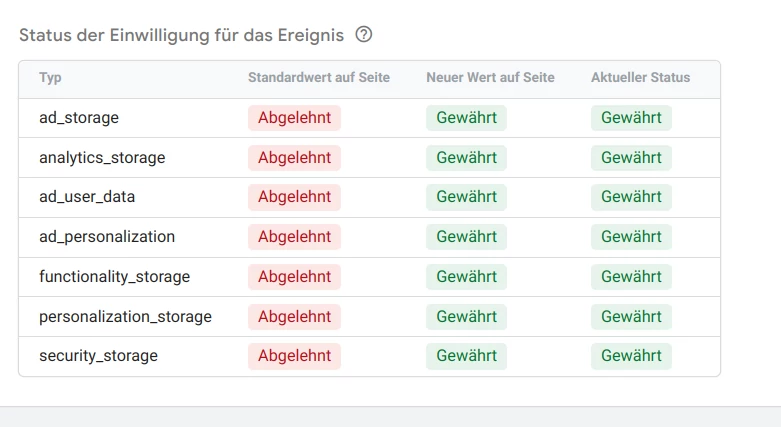Screen dimensions: 781x427
Task: Click Aktueller Status Gewährt for ad_storage
Action: 631,118
